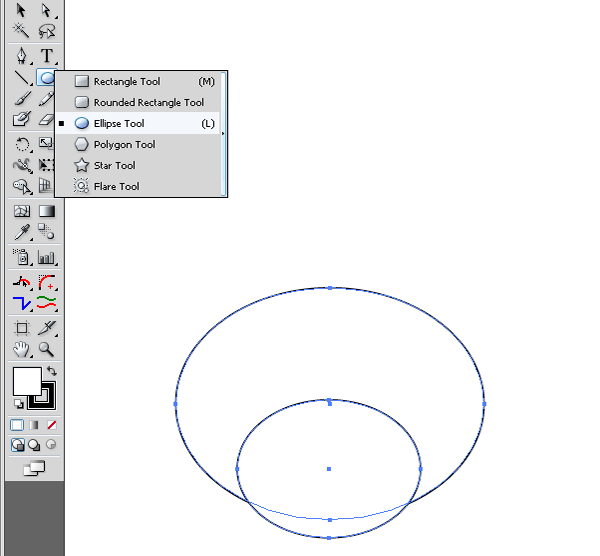This screenshot has width=600, height=556.
Task: Choose Polygon Tool from the flyout
Action: [138, 145]
